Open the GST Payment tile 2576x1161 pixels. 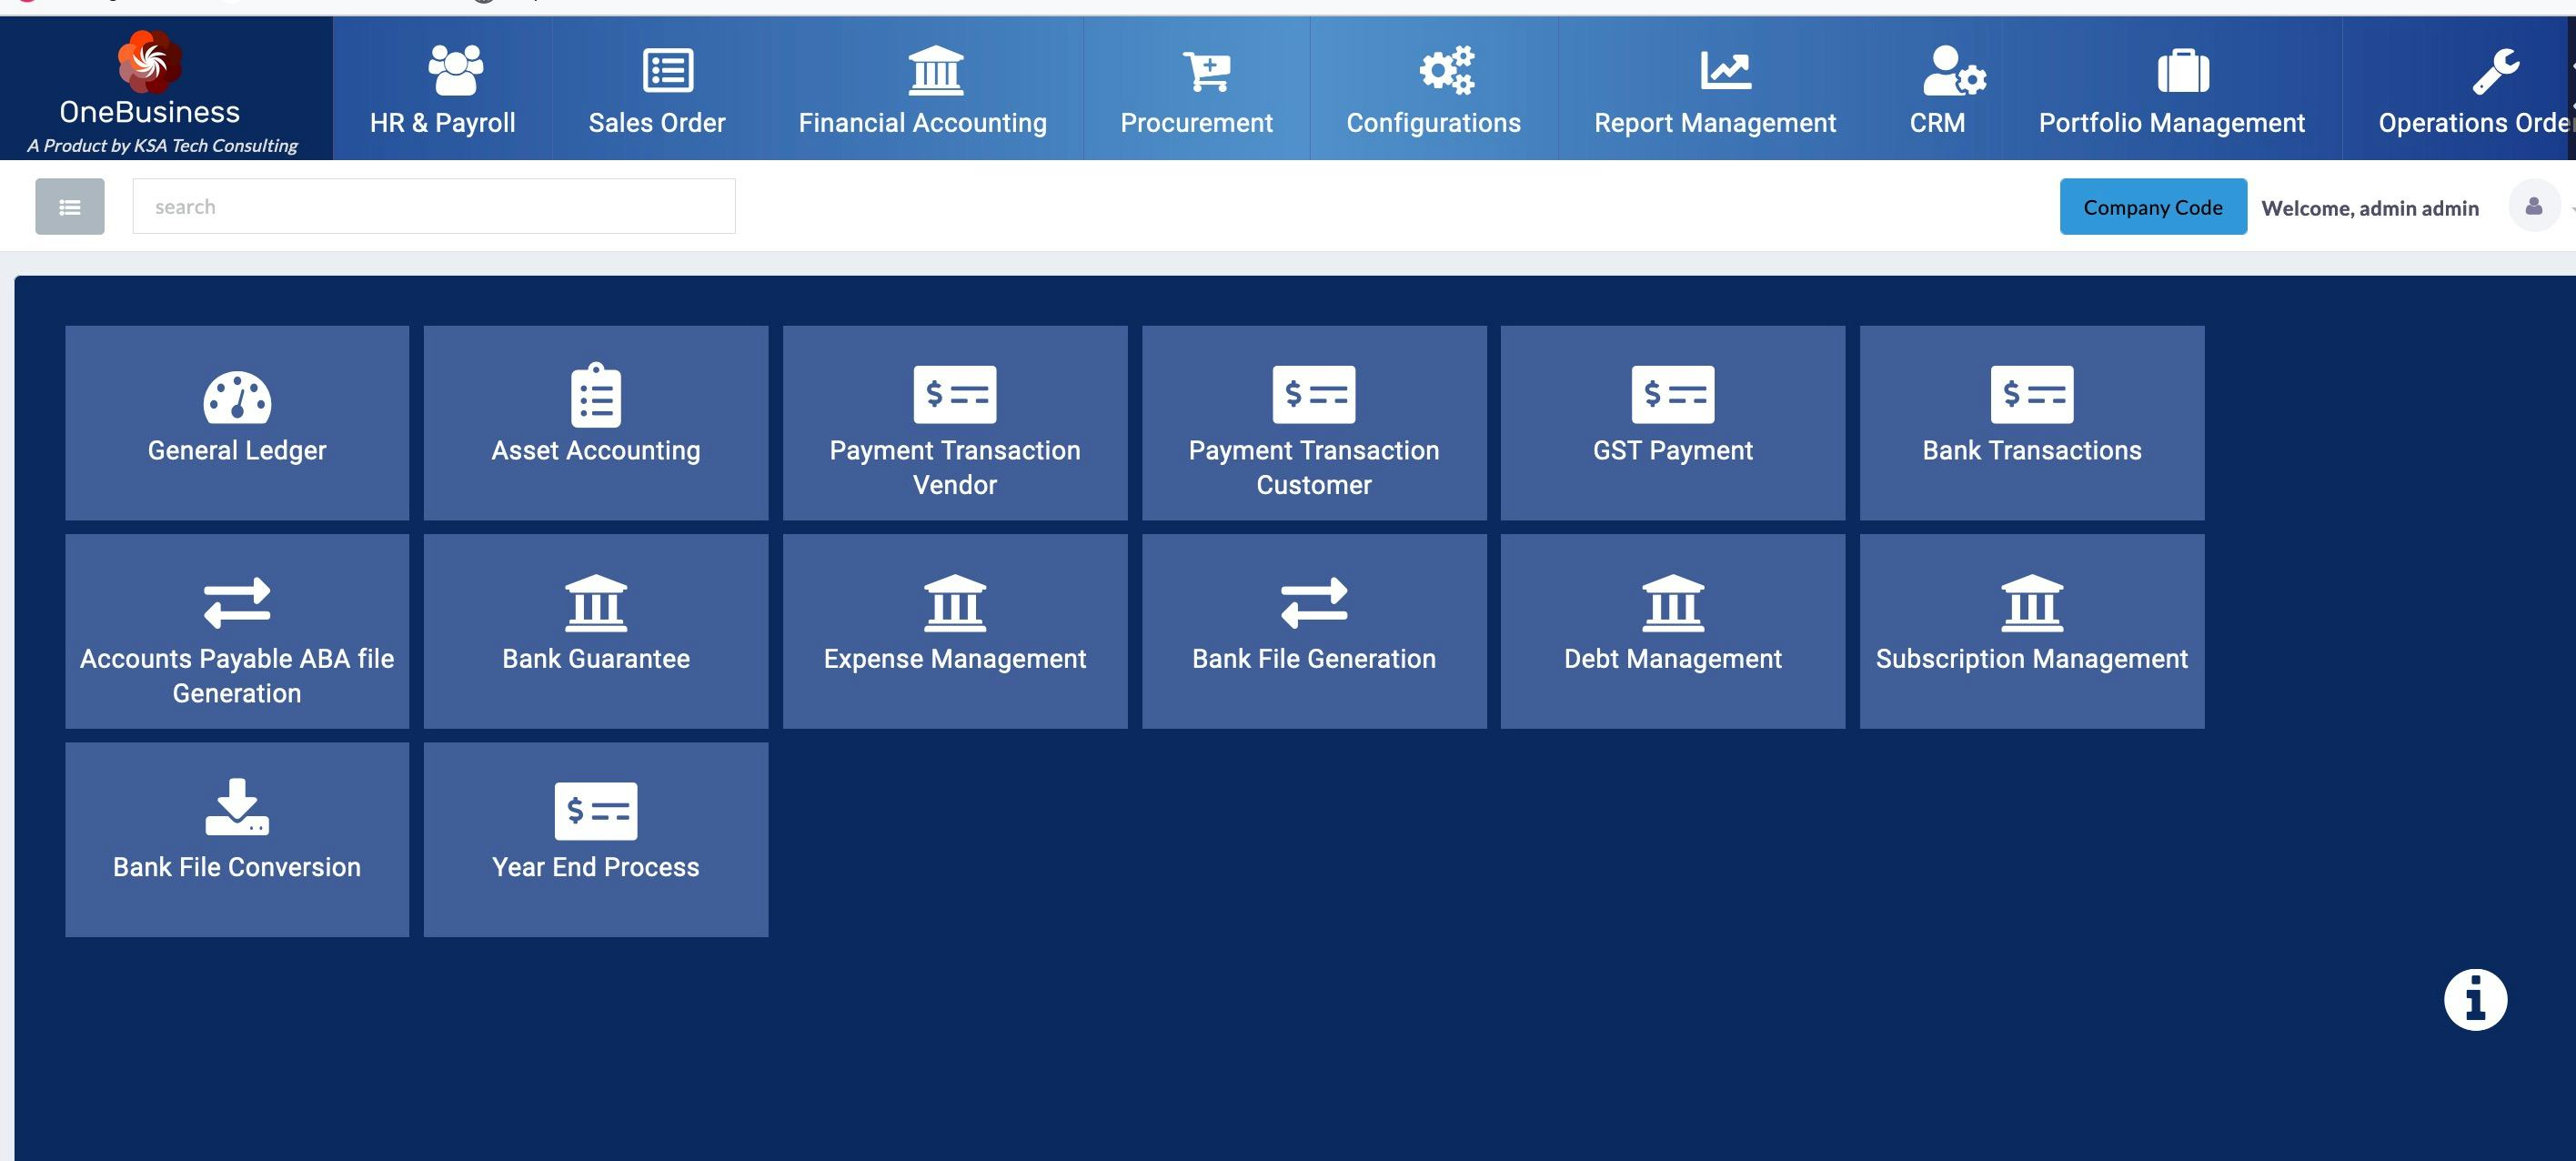[1672, 422]
